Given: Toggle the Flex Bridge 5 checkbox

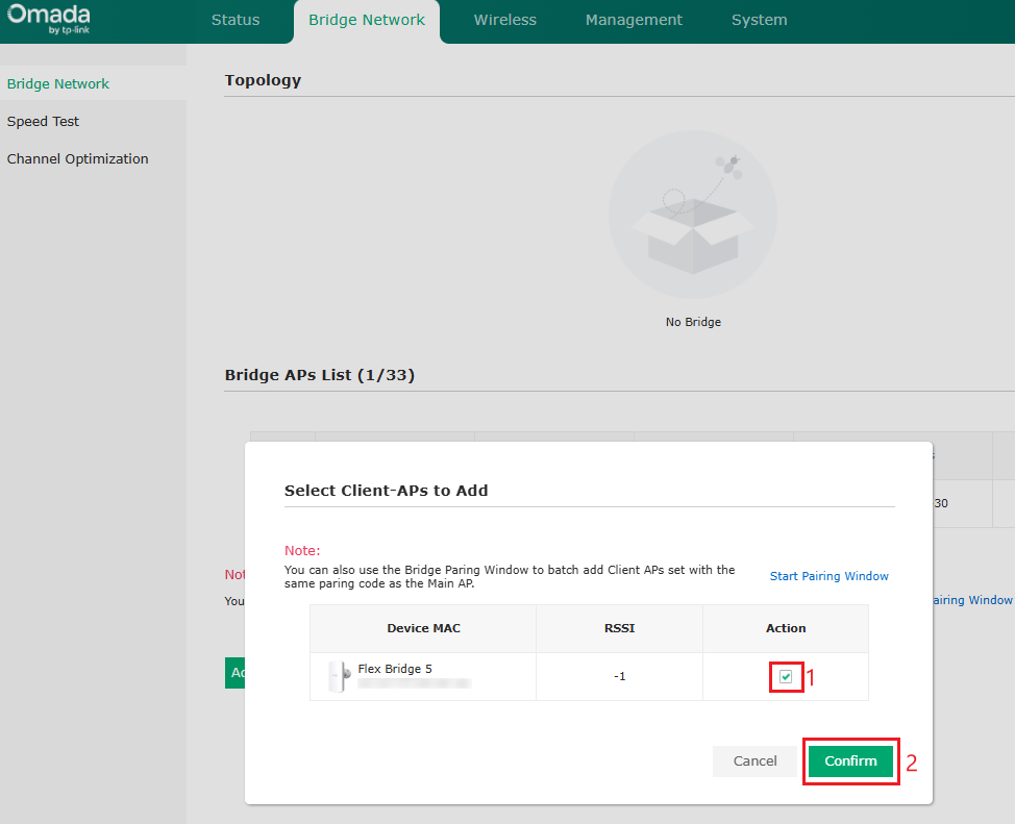Looking at the screenshot, I should (x=786, y=676).
